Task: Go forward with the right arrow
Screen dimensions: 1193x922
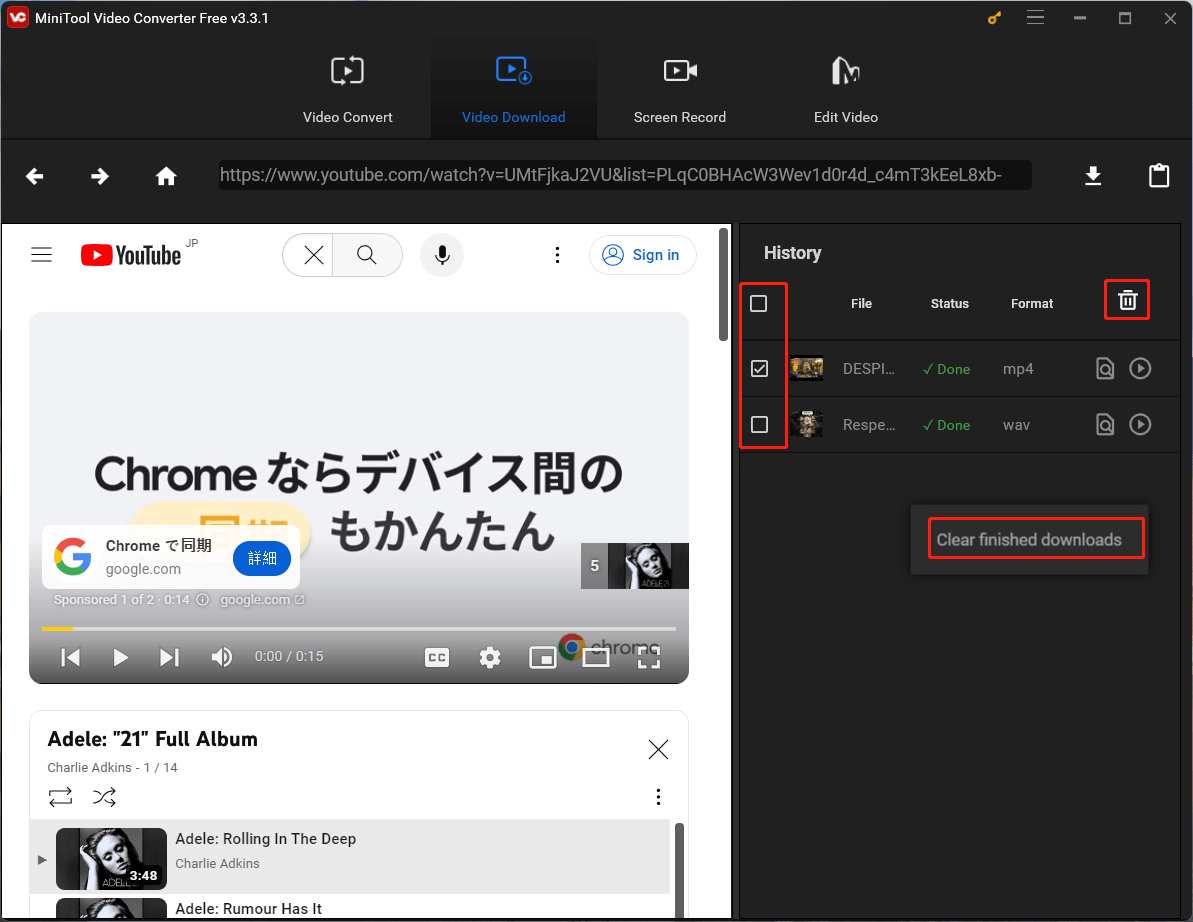Action: pyautogui.click(x=100, y=176)
